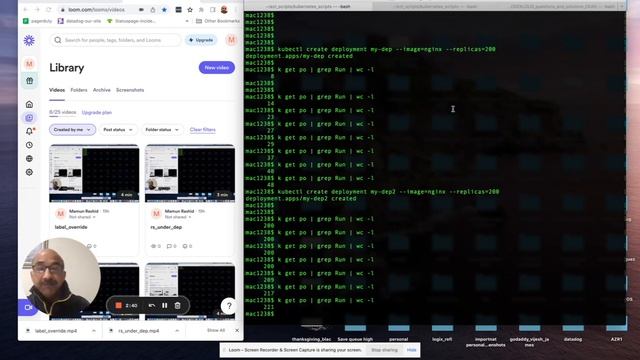Restart recording with the undo arrow
640x360 pixels.
tap(152, 305)
